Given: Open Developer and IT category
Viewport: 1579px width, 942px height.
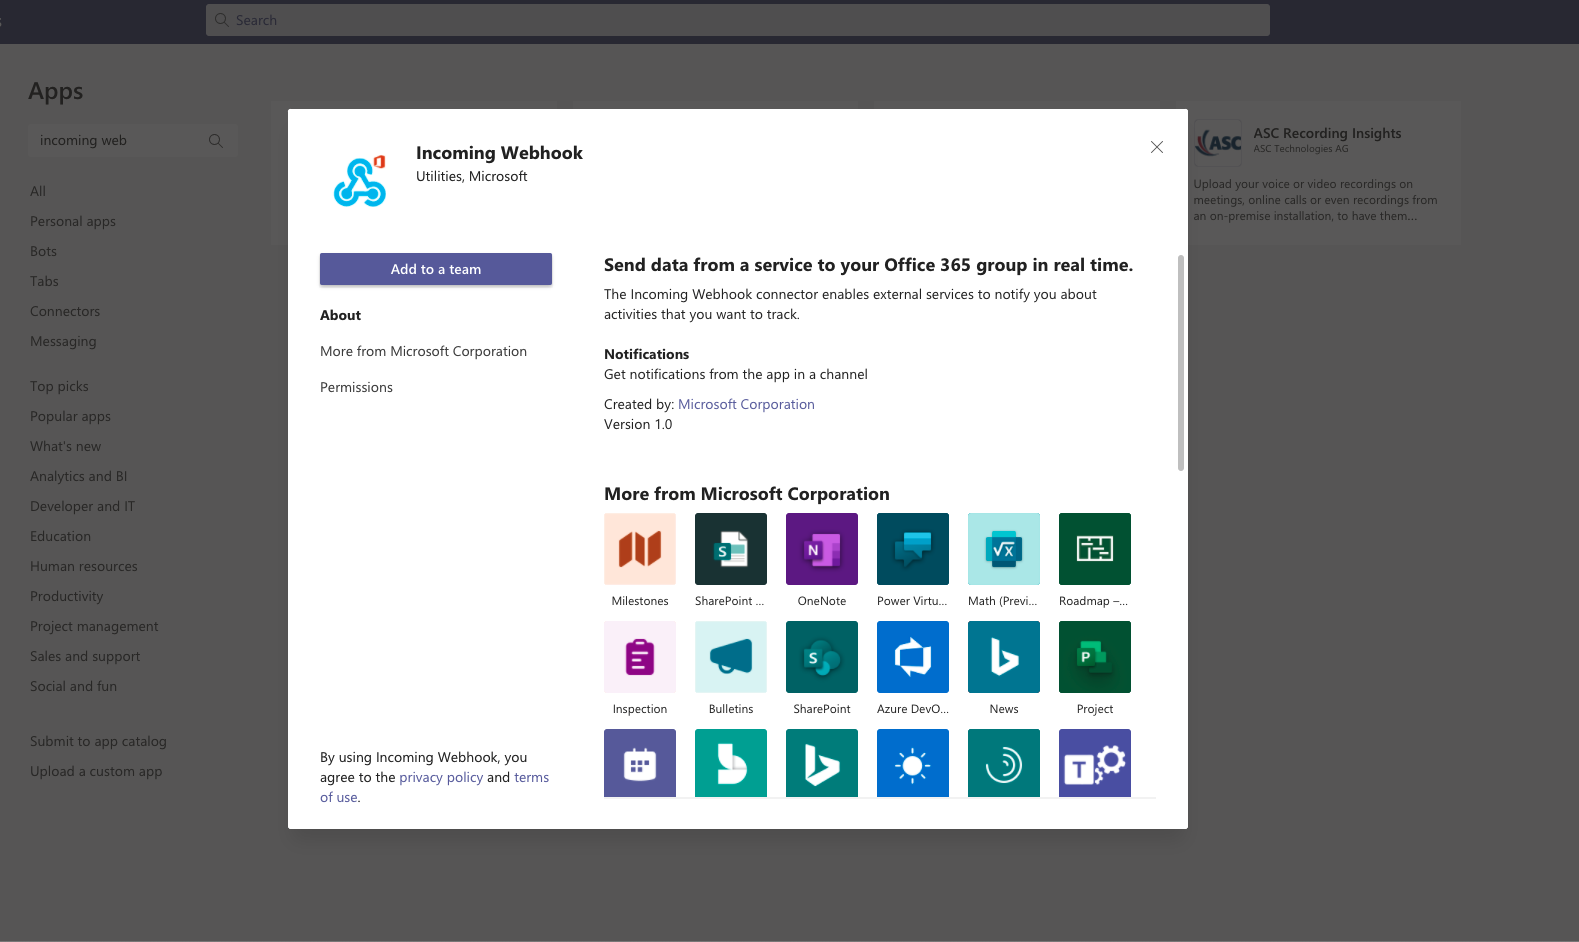Looking at the screenshot, I should pyautogui.click(x=82, y=506).
